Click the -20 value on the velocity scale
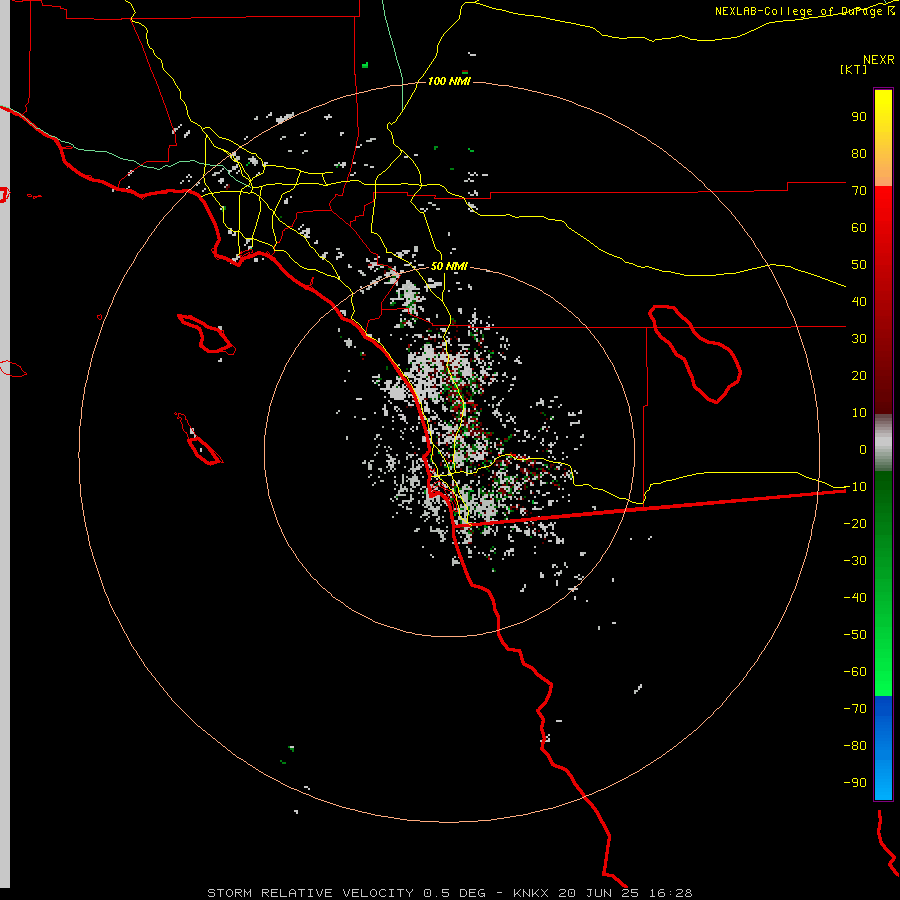This screenshot has width=900, height=900. [x=855, y=524]
